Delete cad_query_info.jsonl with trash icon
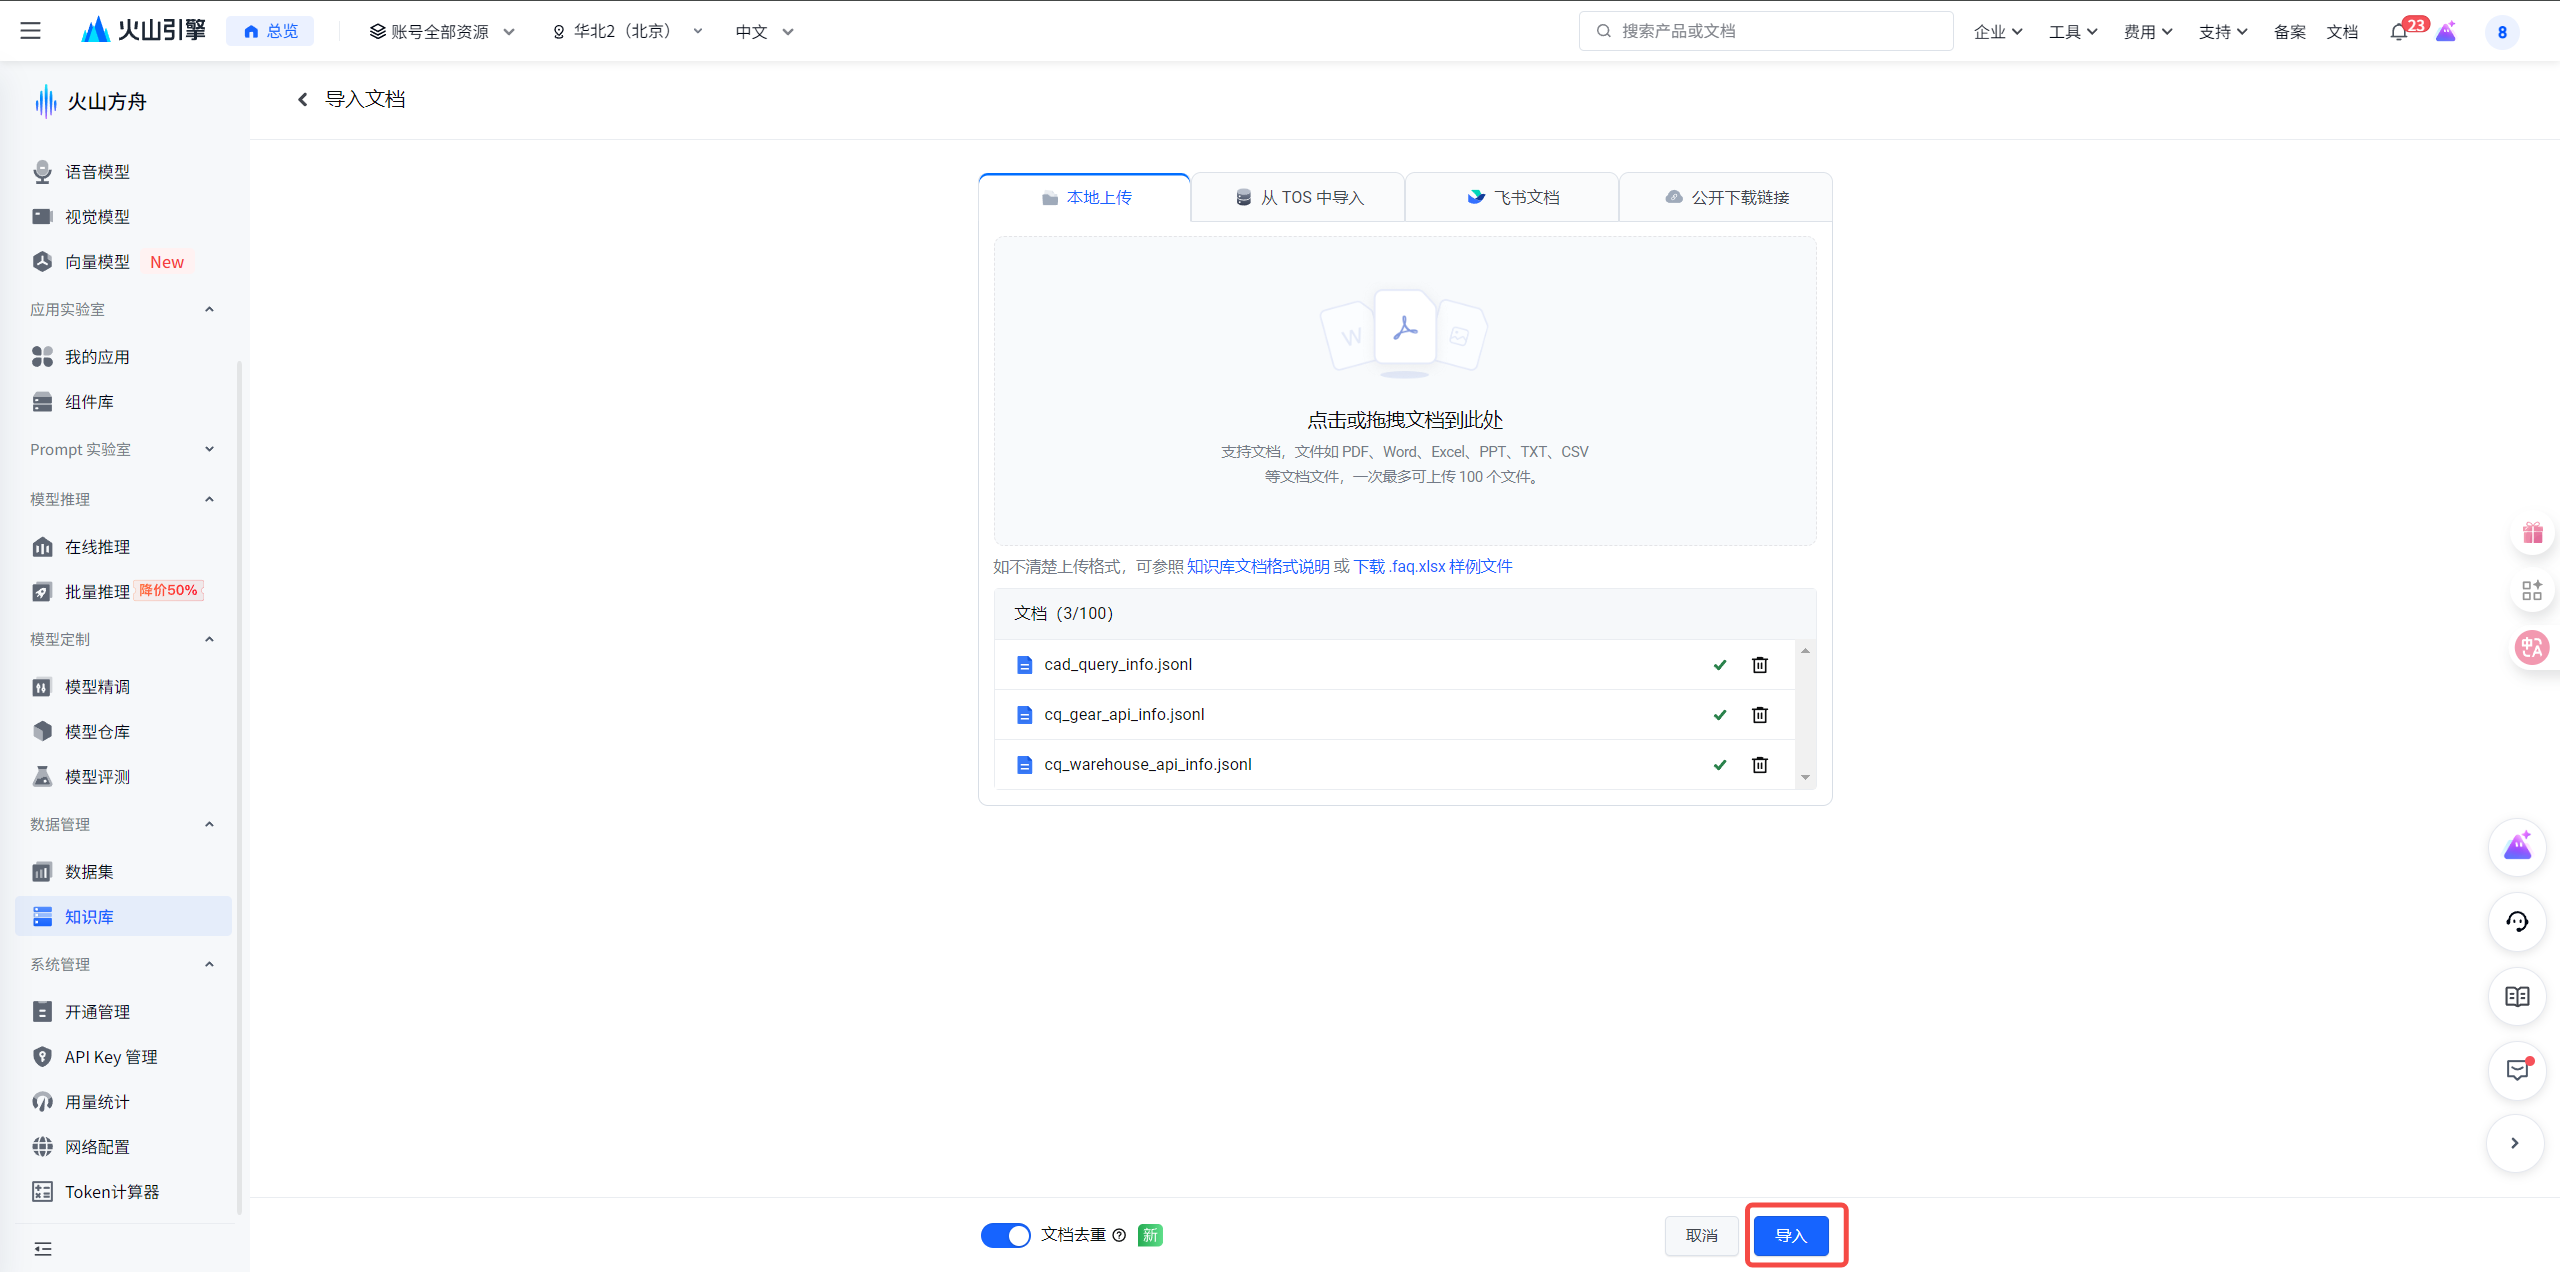This screenshot has width=2560, height=1272. (x=1760, y=665)
